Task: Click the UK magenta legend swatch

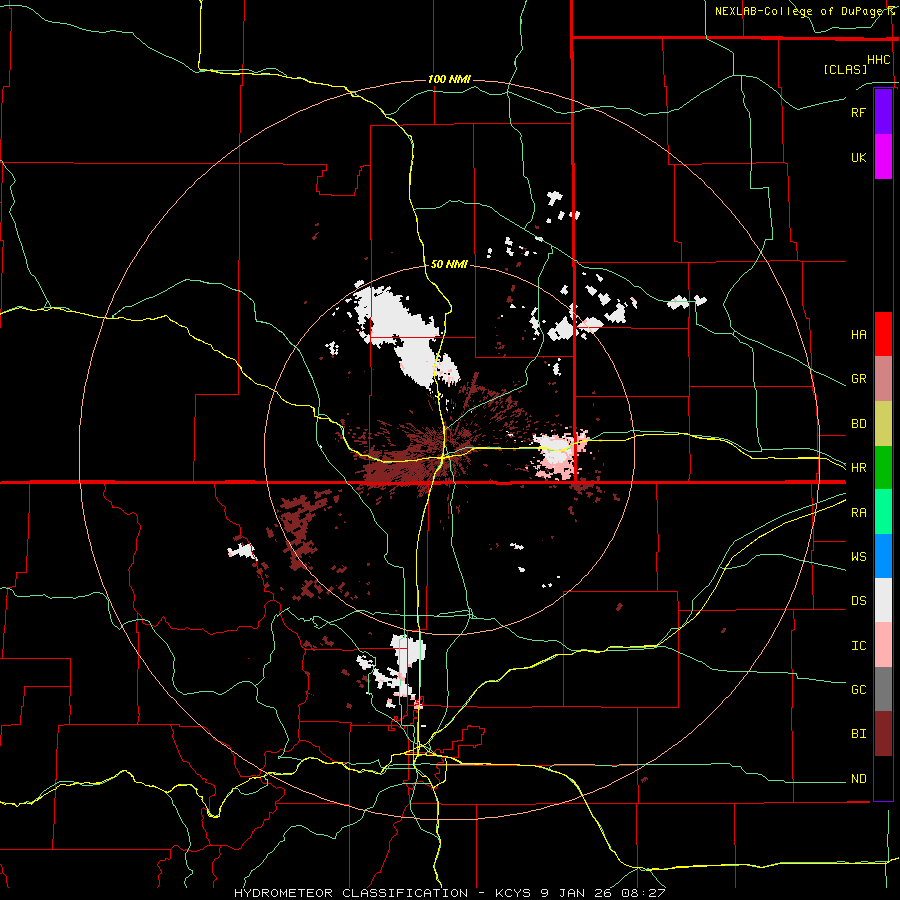Action: pyautogui.click(x=883, y=157)
